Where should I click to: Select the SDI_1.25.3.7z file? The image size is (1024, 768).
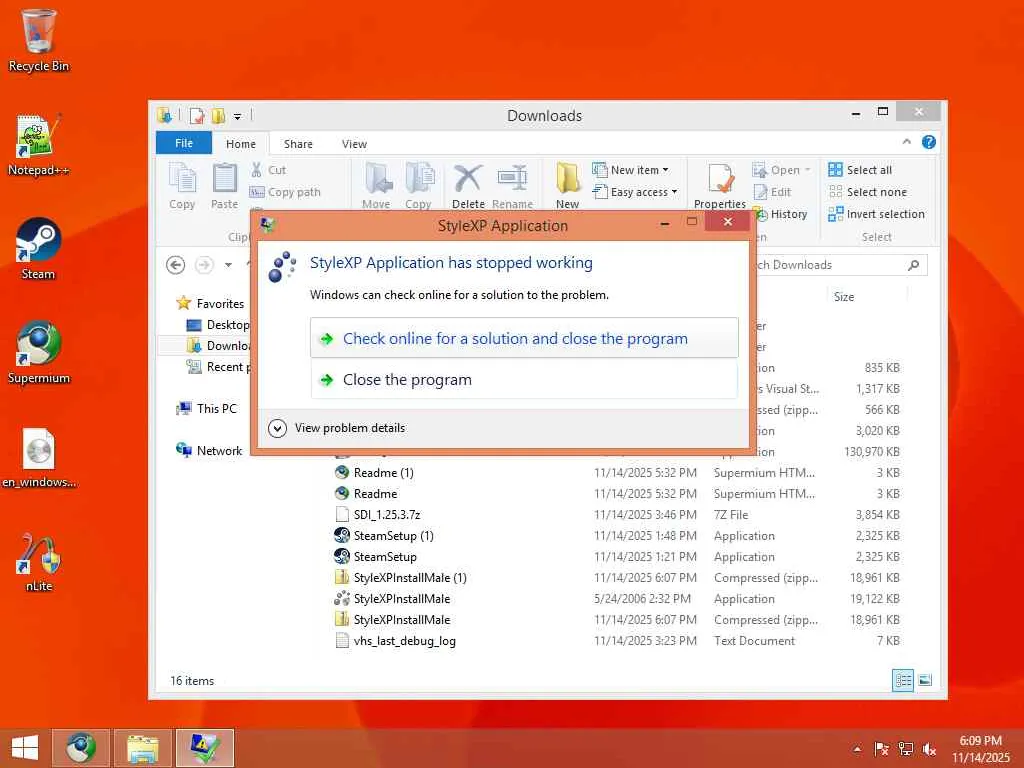(387, 515)
